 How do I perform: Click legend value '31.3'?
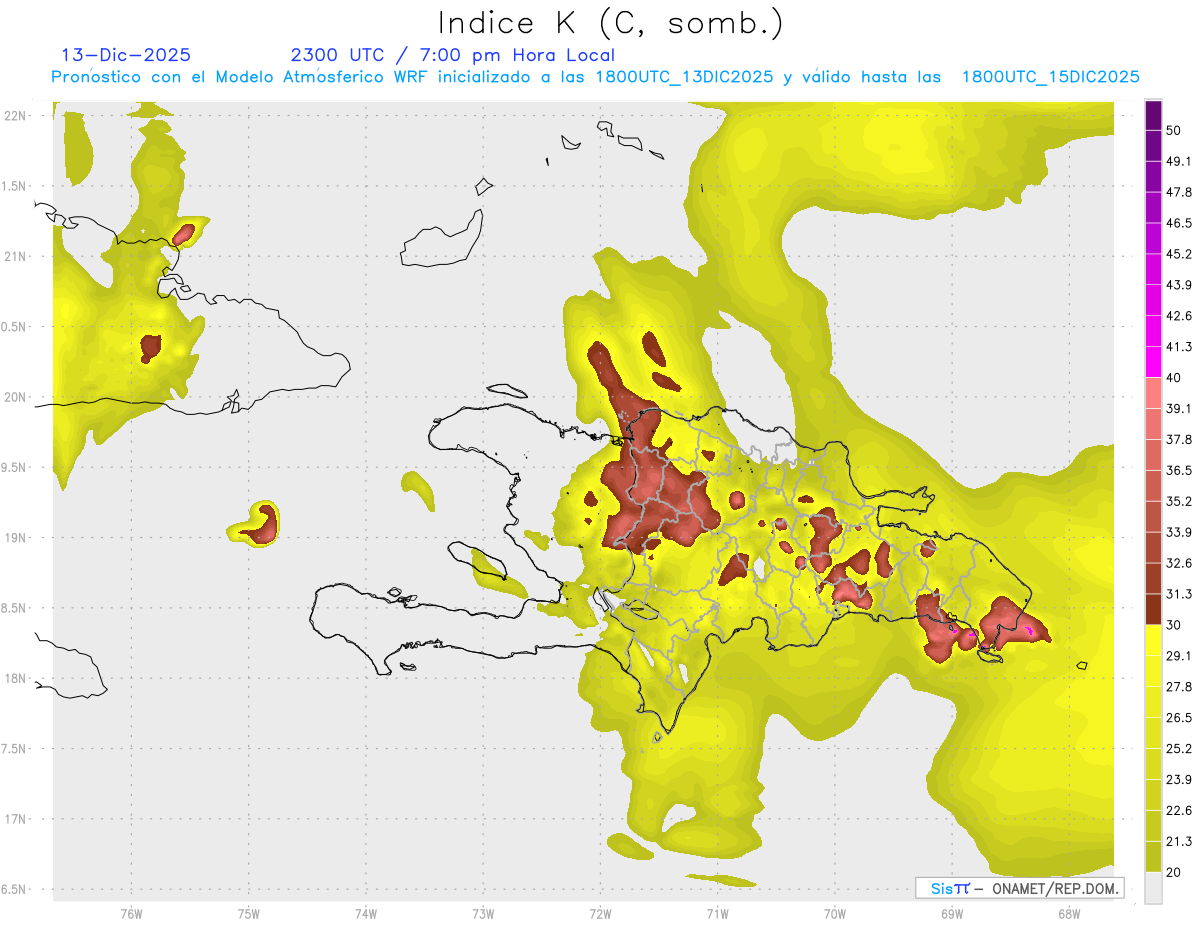point(1178,594)
